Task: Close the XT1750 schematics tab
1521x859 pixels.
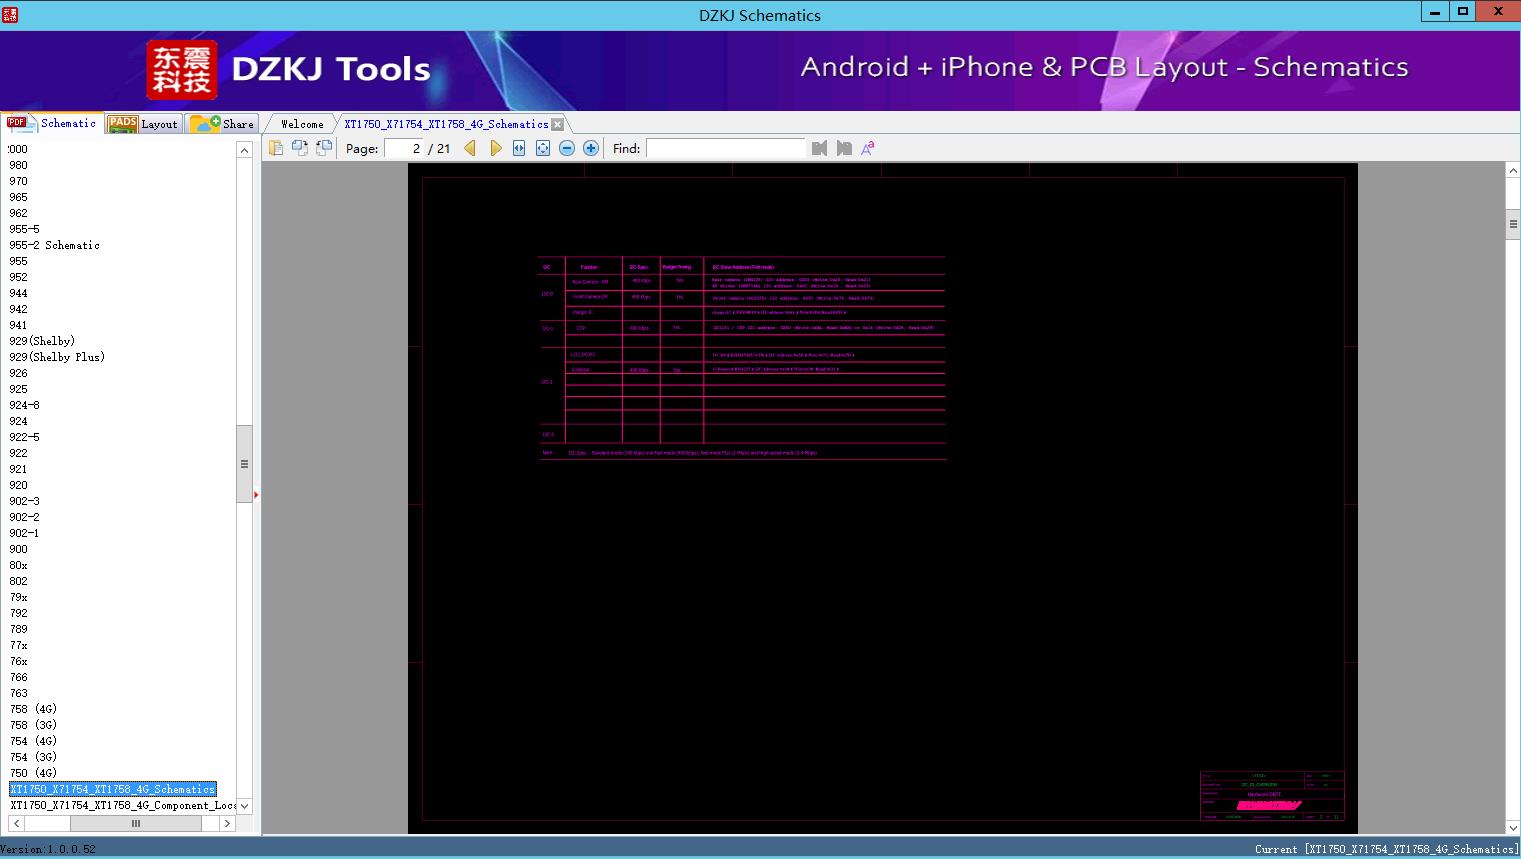Action: (x=558, y=124)
